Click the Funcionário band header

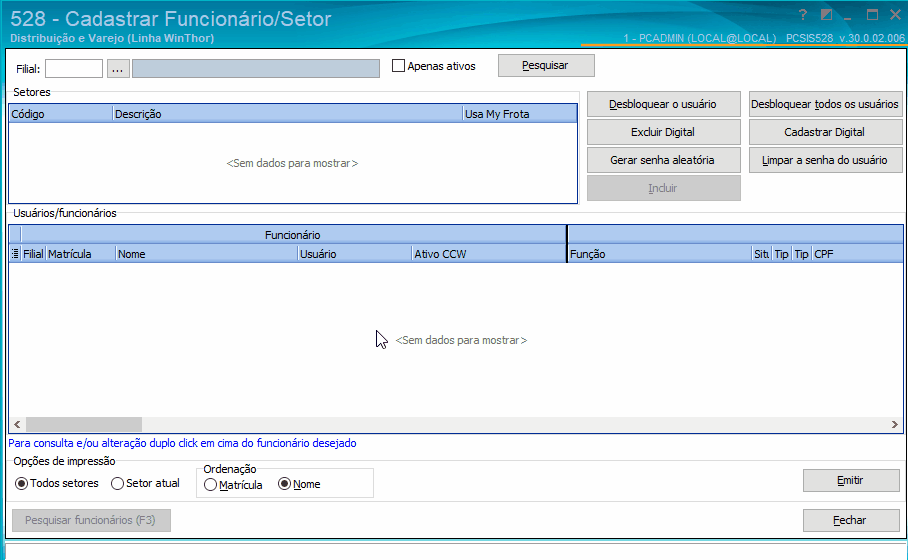(293, 235)
